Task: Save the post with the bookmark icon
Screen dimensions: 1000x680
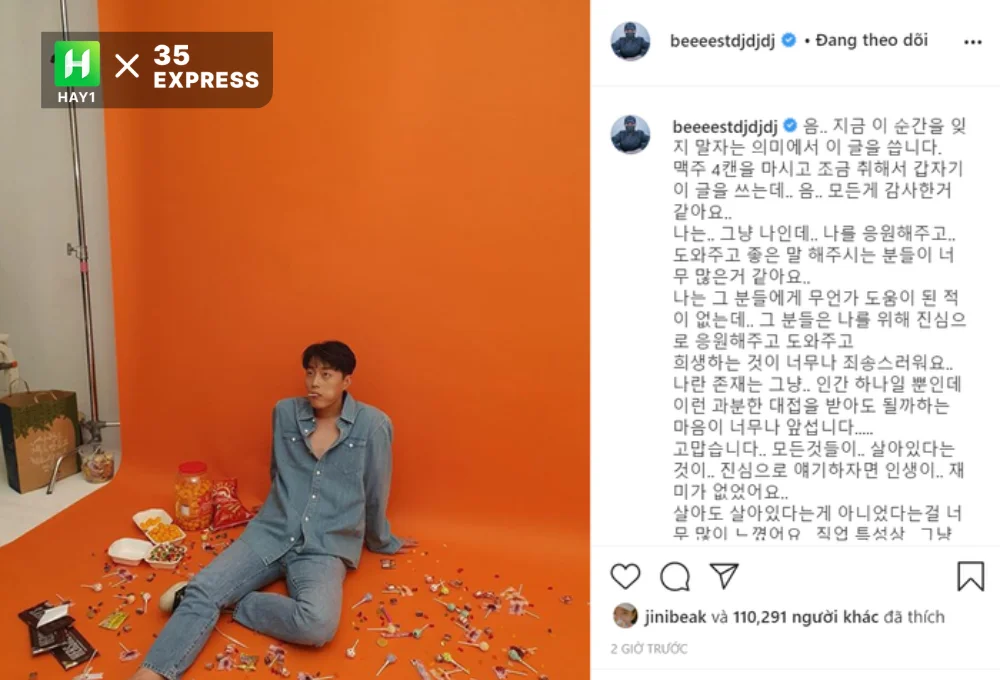Action: pyautogui.click(x=970, y=575)
